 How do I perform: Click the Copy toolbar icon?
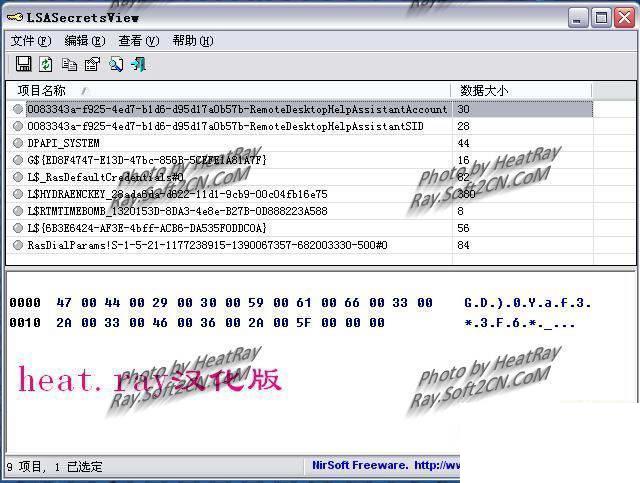pyautogui.click(x=69, y=65)
